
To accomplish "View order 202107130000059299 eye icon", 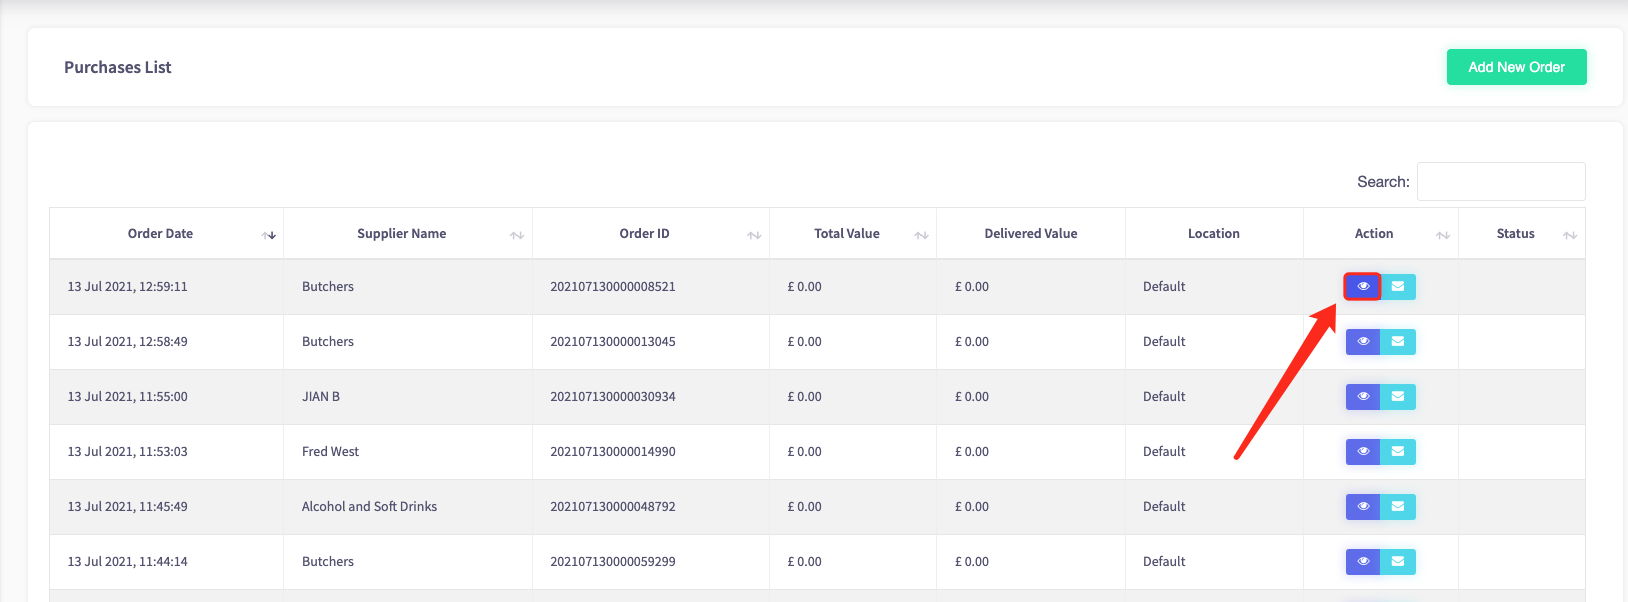I will click(x=1362, y=562).
